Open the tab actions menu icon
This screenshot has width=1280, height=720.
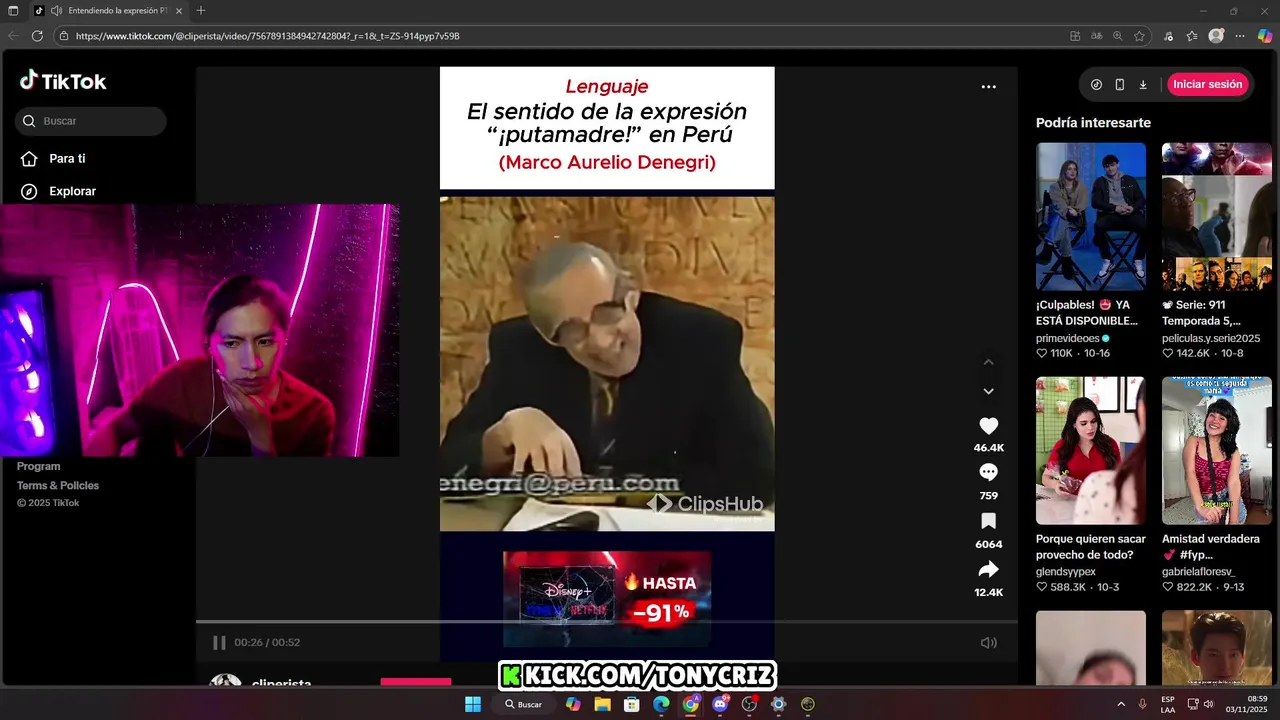pos(12,10)
